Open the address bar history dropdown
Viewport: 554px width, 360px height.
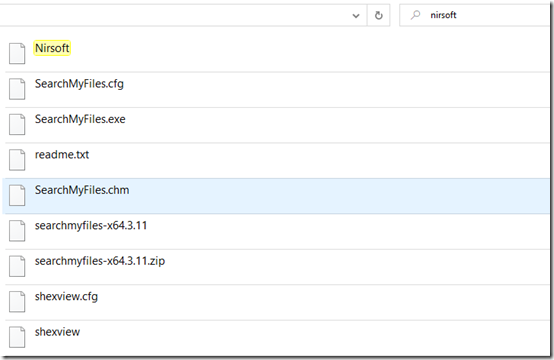click(x=356, y=16)
